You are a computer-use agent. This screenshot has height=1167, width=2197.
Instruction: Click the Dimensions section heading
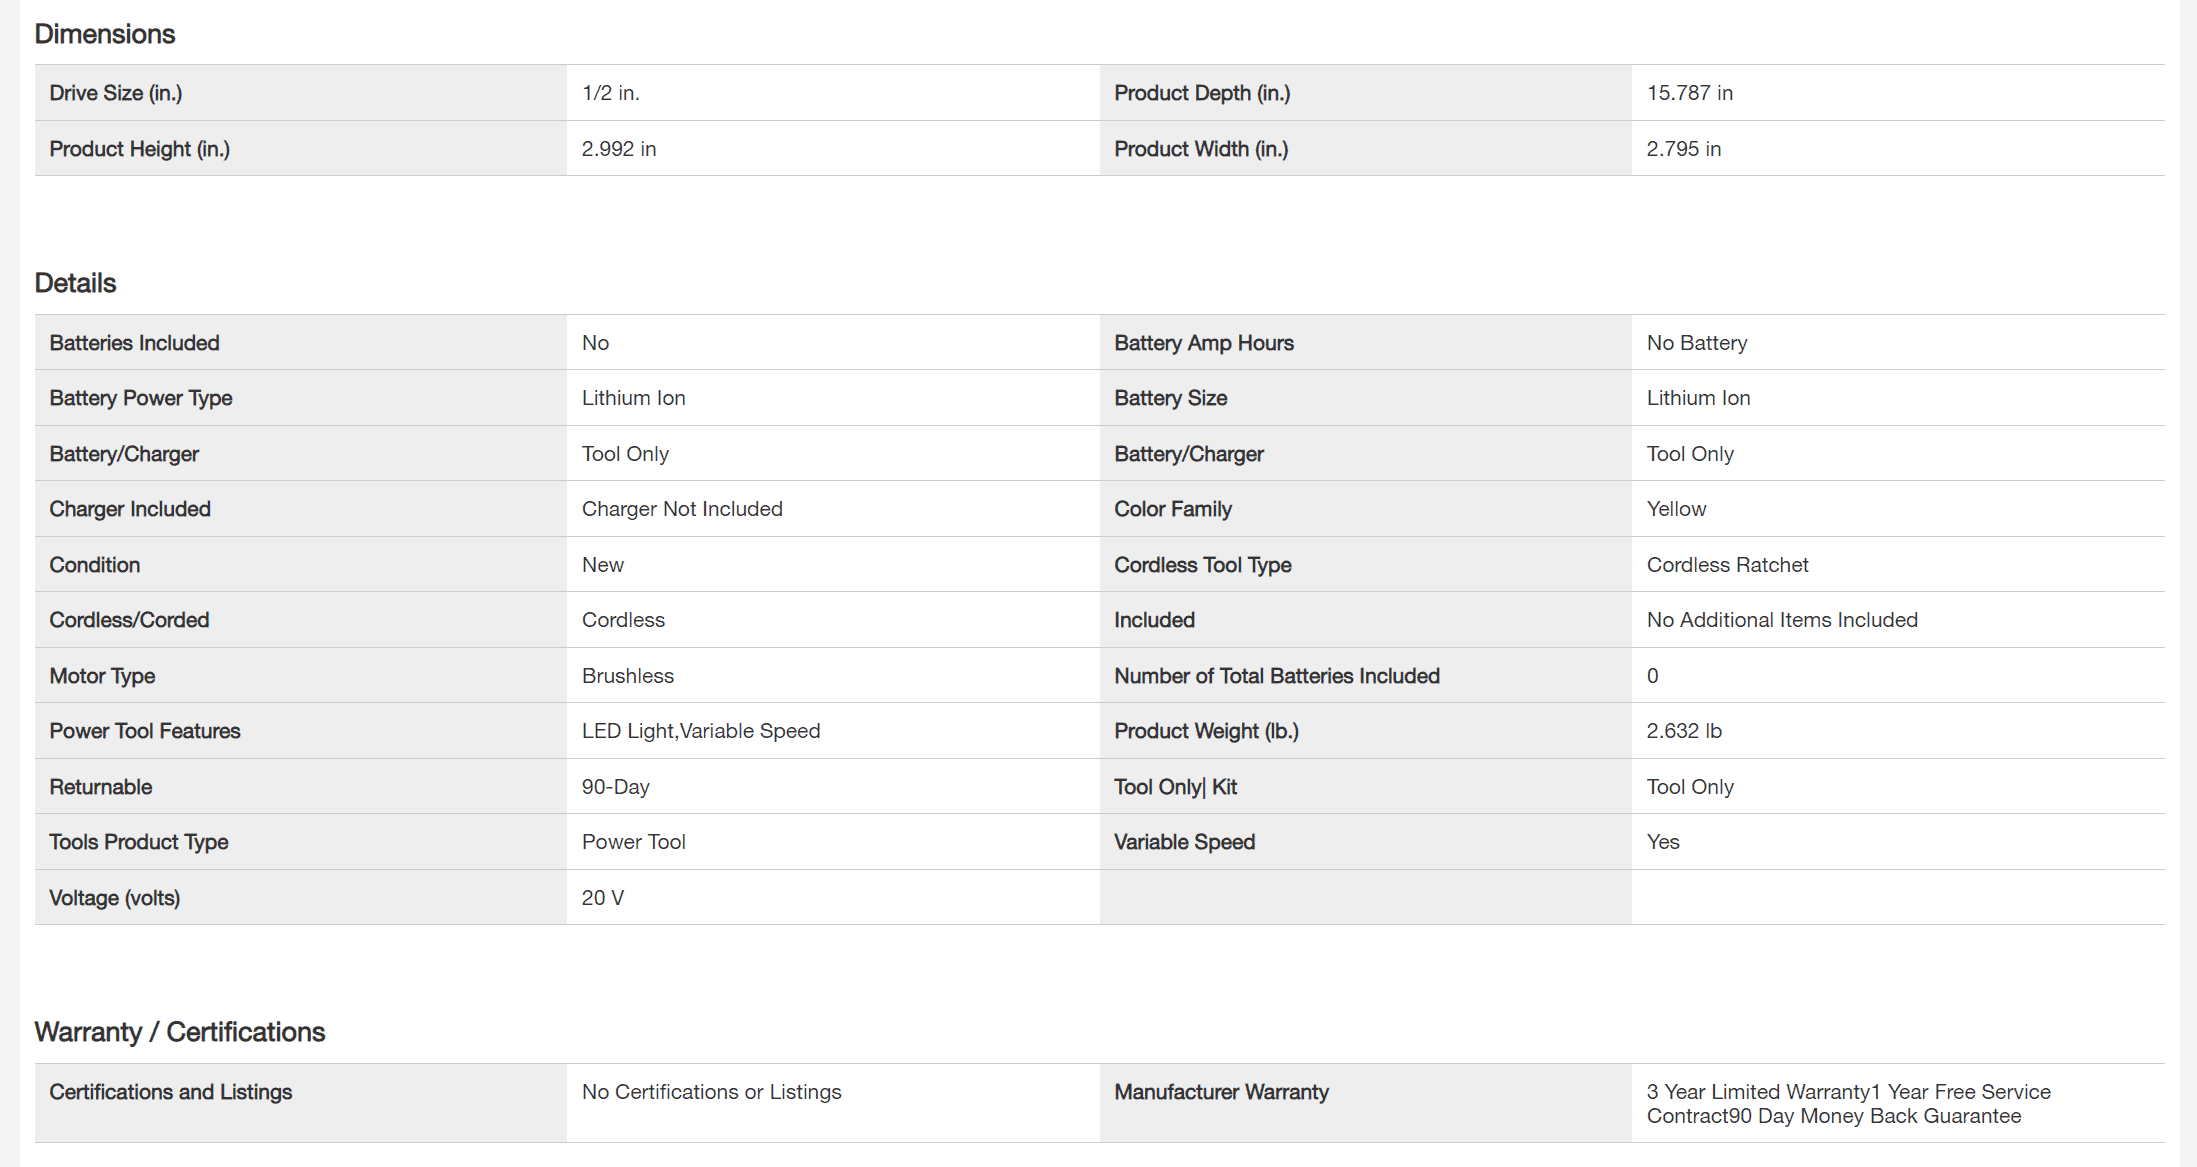[x=105, y=34]
